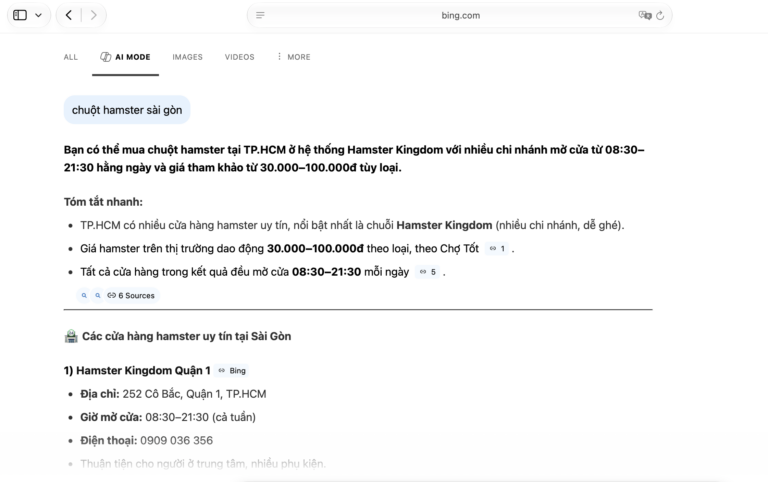768x482 pixels.
Task: Switch to the ALL tab
Action: pos(71,57)
